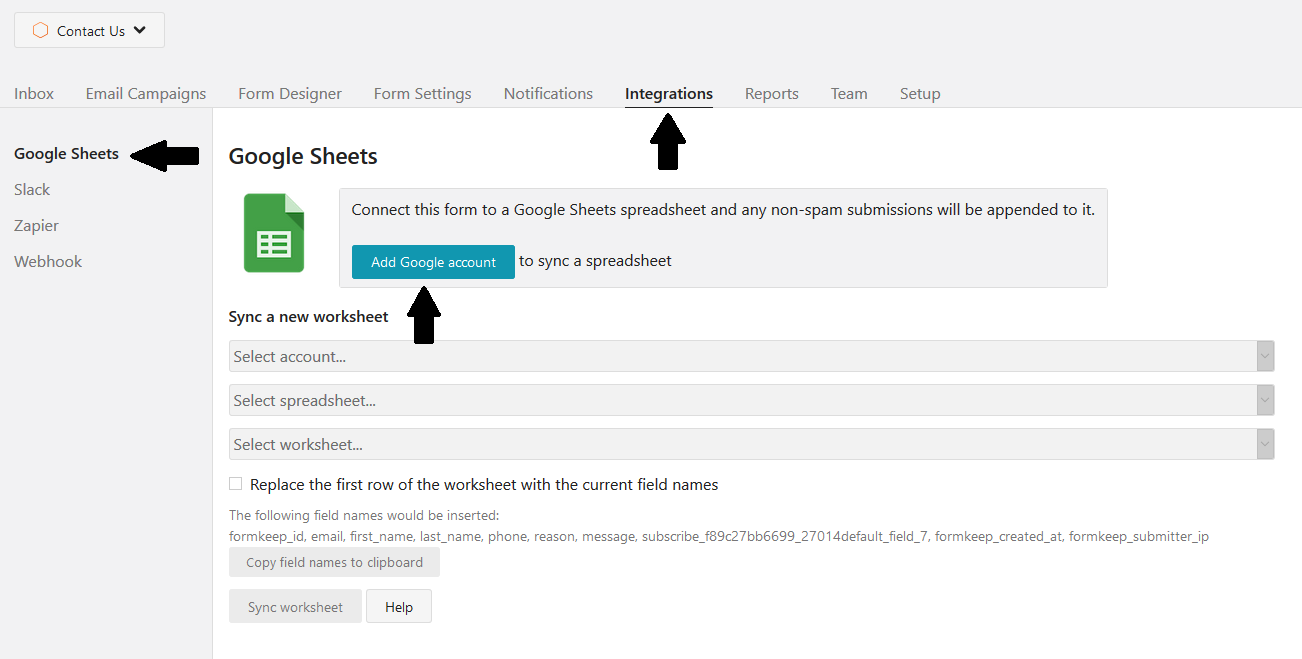Viewport: 1302px width, 659px height.
Task: Click 'The following field names would be inserted' text
Action: pos(364,516)
